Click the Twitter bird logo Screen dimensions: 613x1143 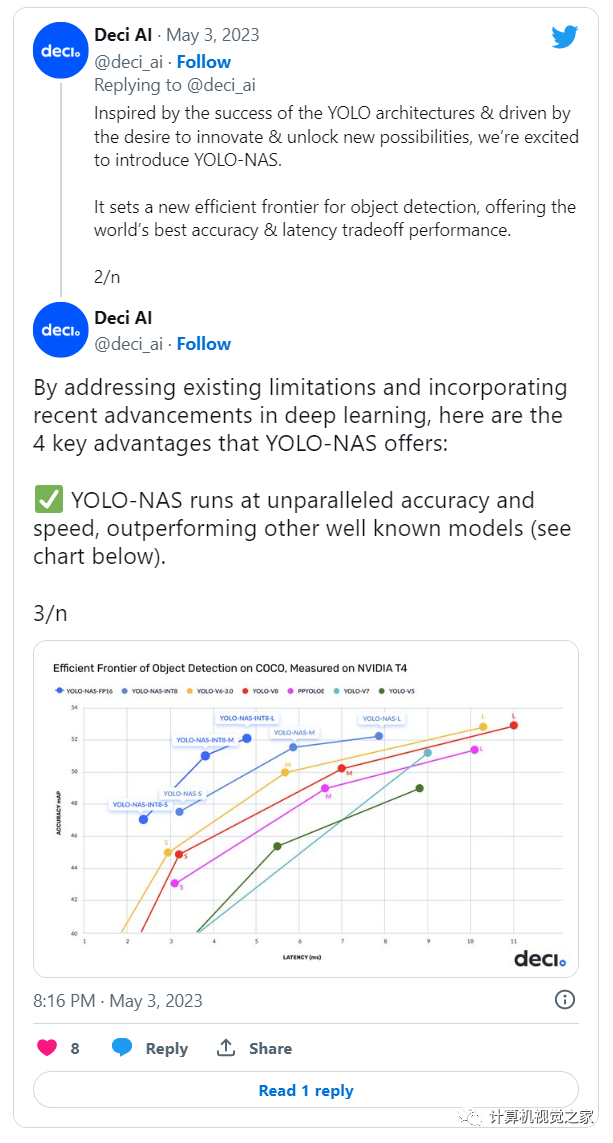565,36
